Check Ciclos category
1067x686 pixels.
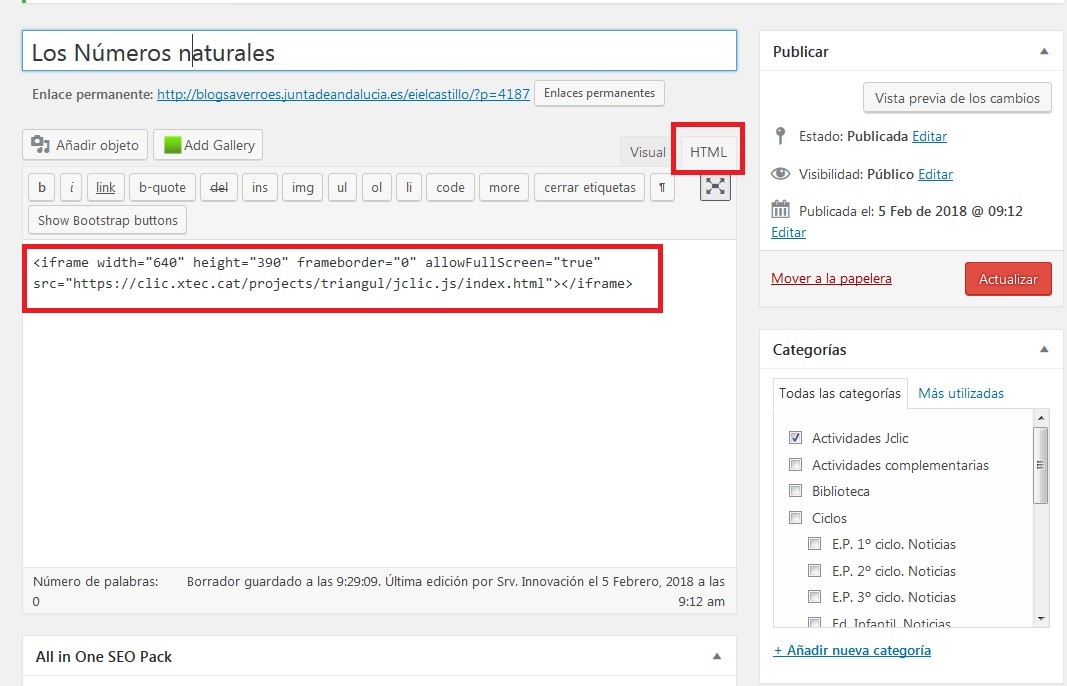[795, 518]
